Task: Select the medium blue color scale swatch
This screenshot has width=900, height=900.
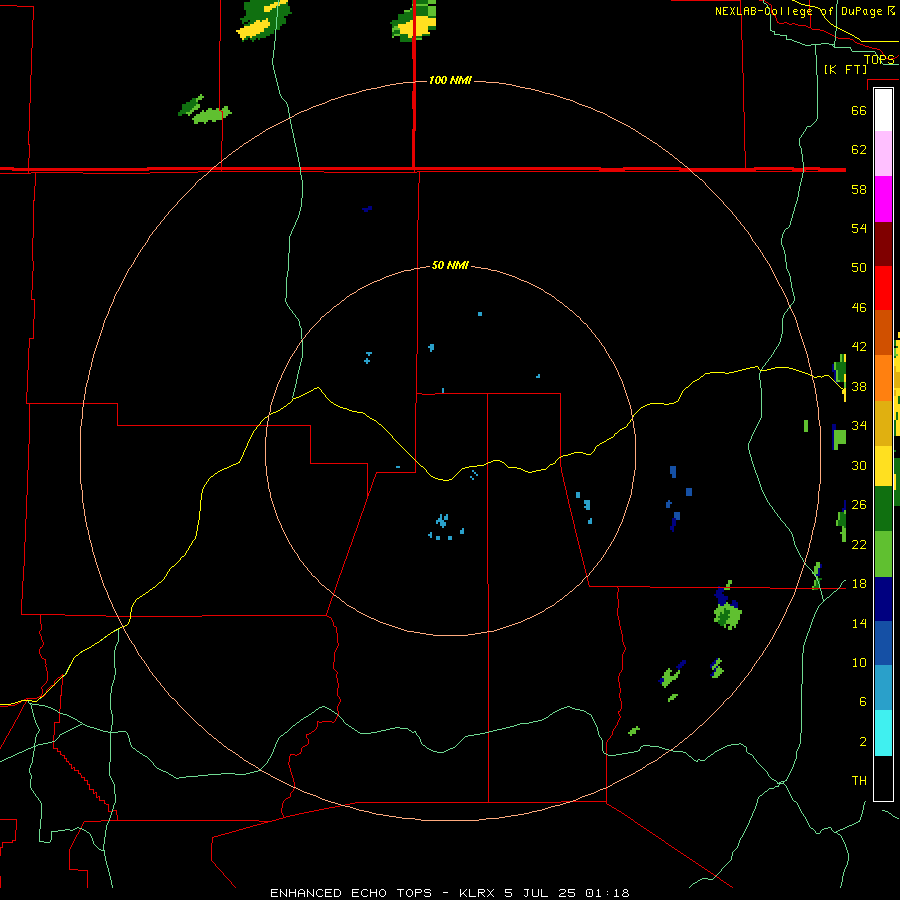Action: (x=883, y=643)
